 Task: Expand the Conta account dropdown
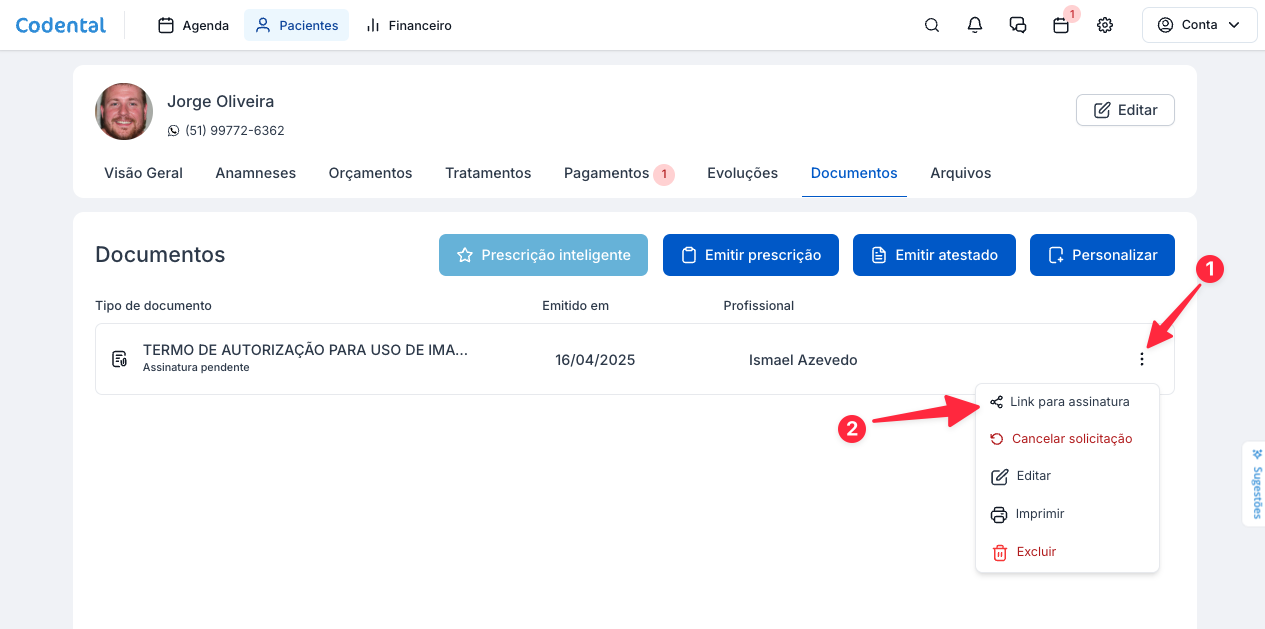(x=1199, y=25)
